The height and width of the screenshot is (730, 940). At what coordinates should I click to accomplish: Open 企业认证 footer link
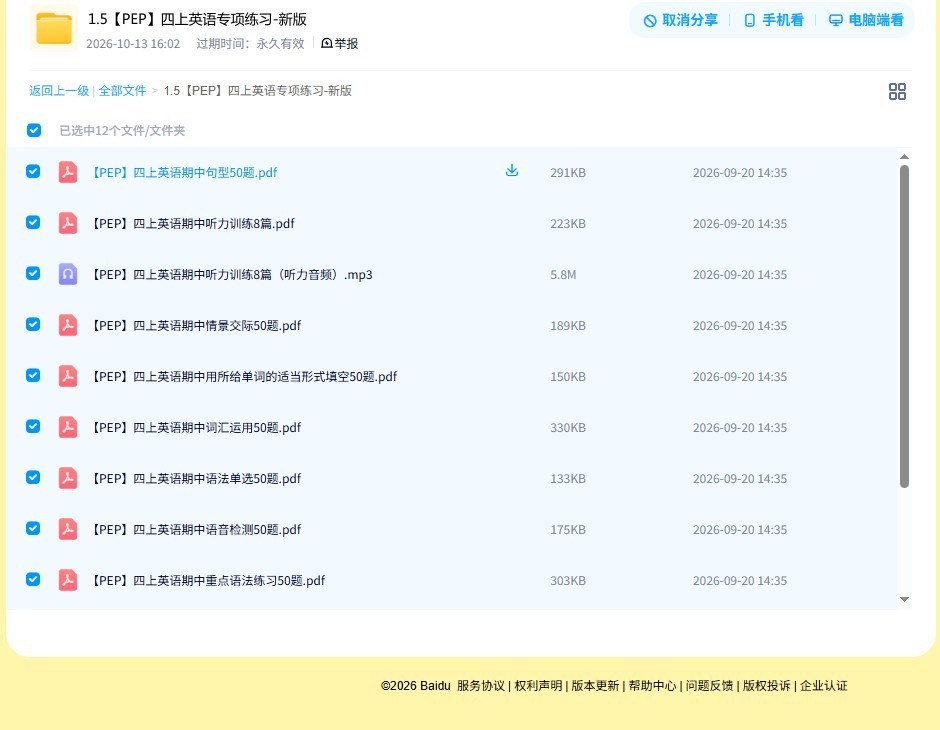tap(824, 686)
